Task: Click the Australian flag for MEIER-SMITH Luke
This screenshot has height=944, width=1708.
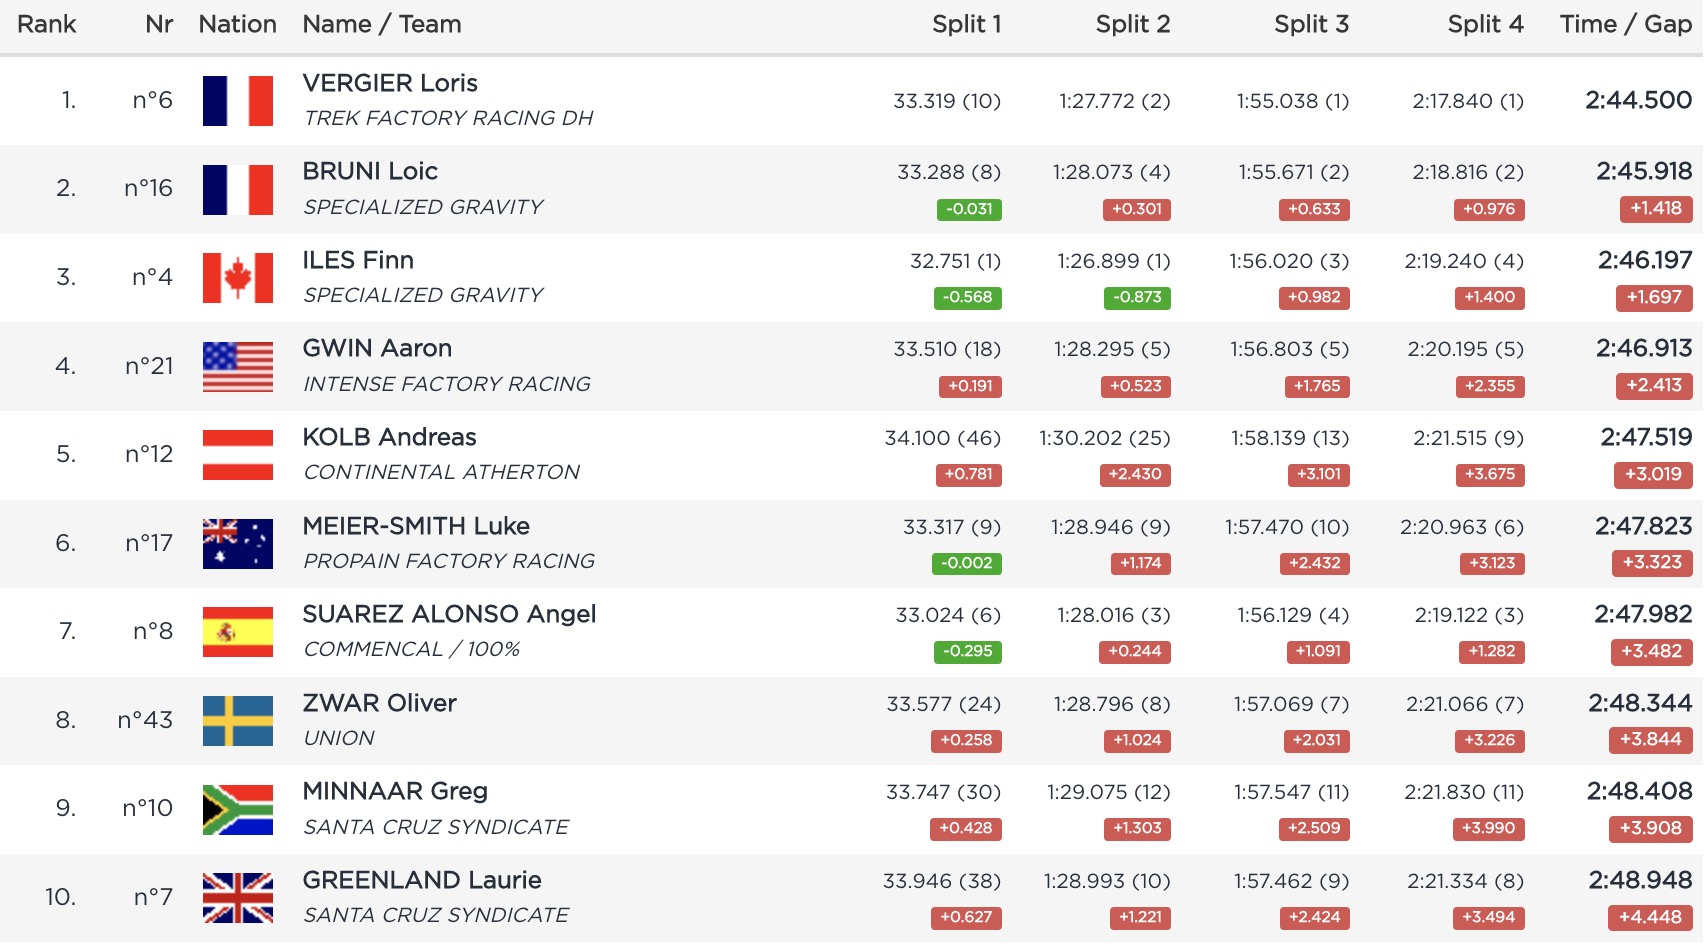Action: [x=237, y=544]
